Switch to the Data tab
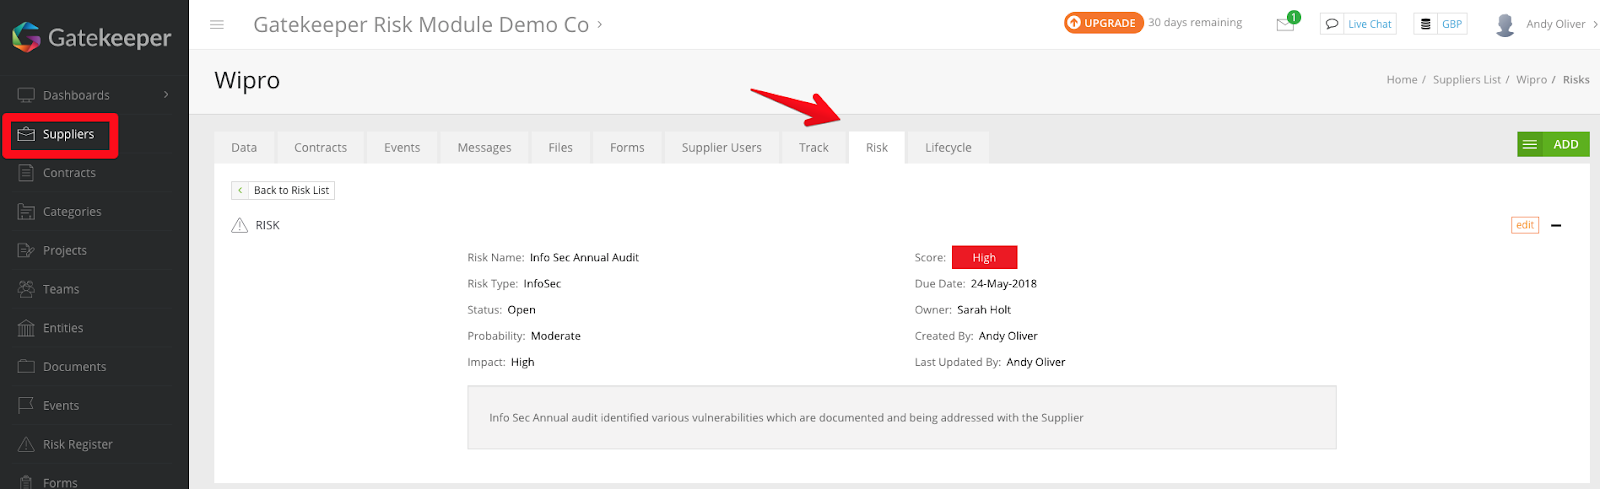The height and width of the screenshot is (489, 1600). pos(244,147)
